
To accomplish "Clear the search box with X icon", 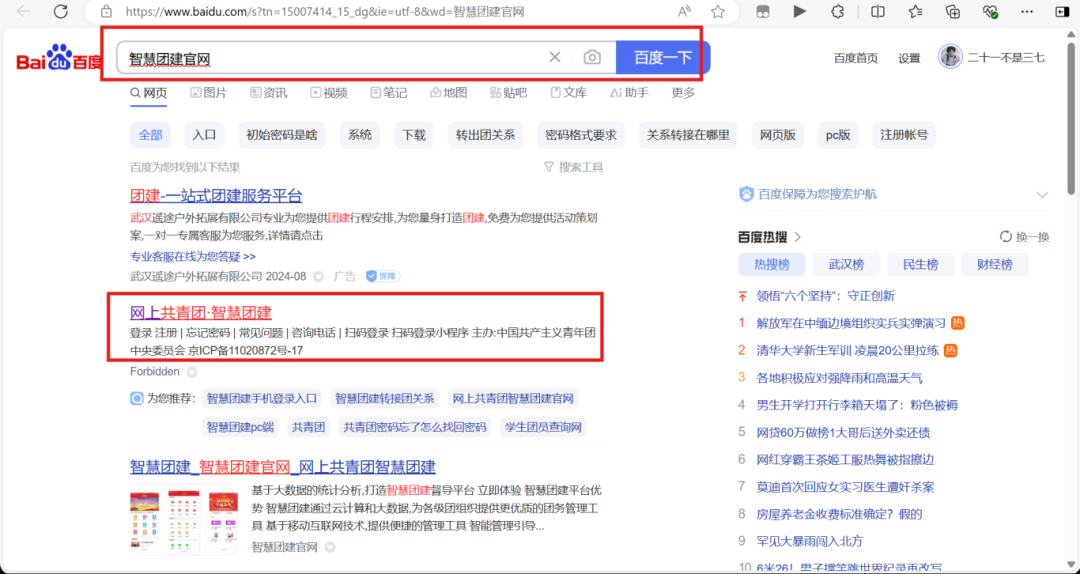I will pos(554,57).
